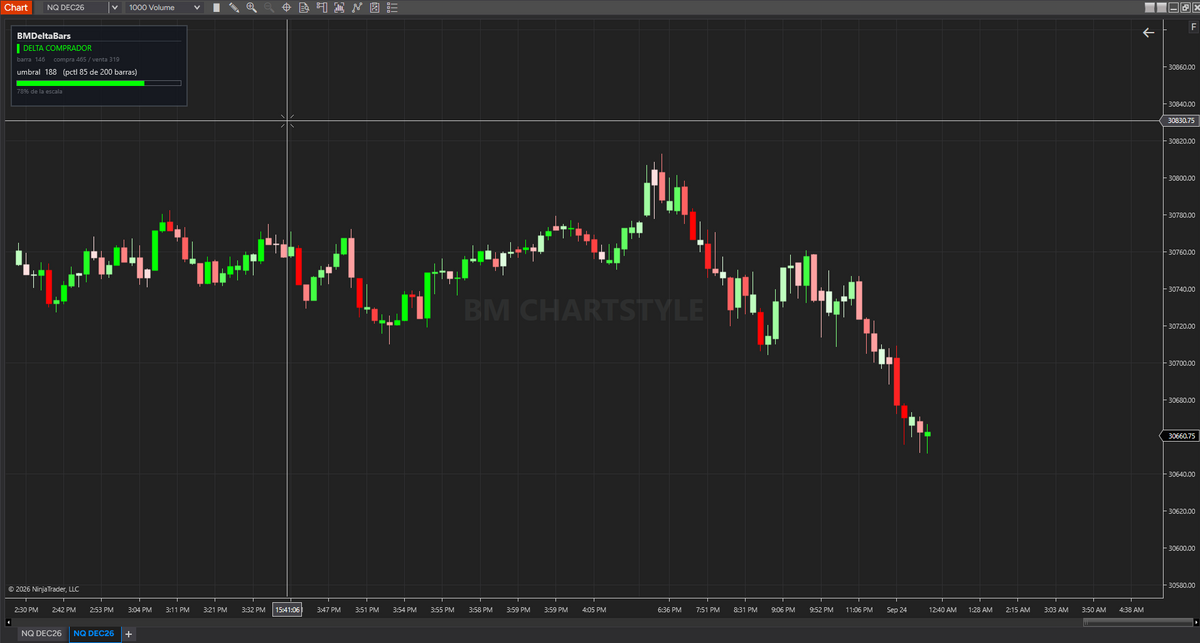Toggle the Chart Trader icon

(x=321, y=7)
